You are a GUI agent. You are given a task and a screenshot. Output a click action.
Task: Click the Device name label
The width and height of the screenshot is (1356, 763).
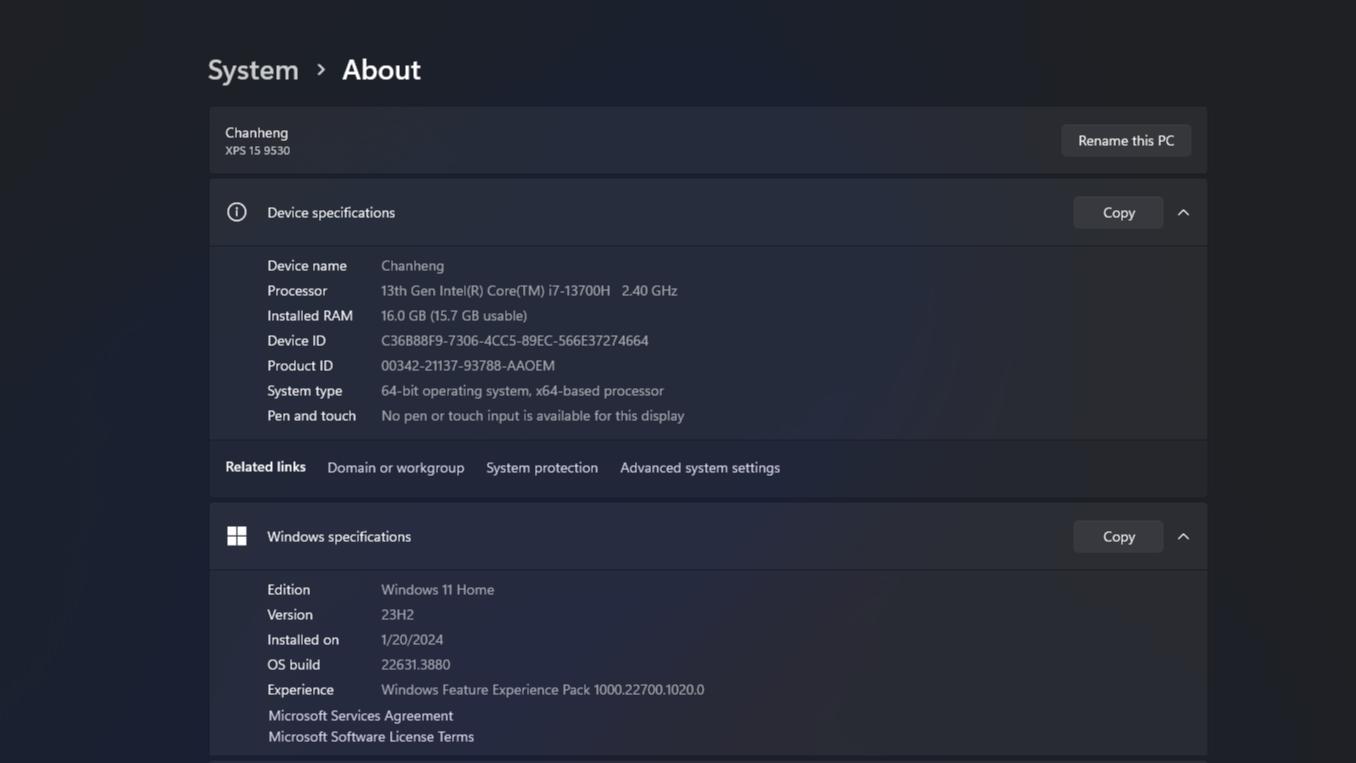point(307,265)
